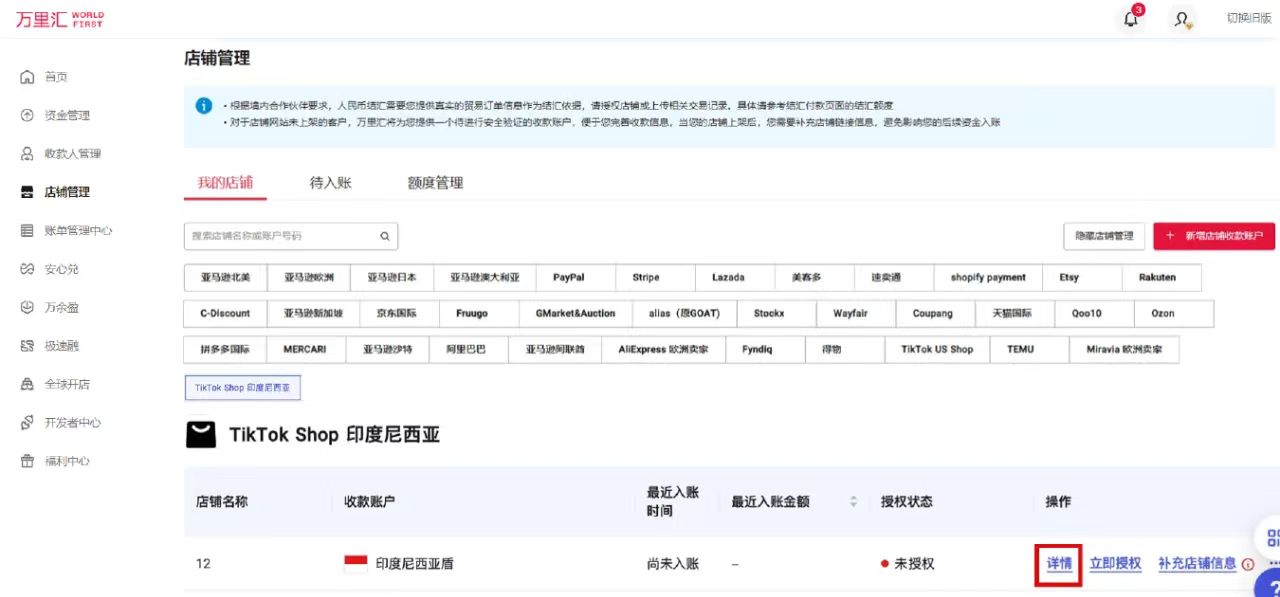
Task: Toggle the TikTok Shop 印度尼西亚 filter
Action: [242, 387]
